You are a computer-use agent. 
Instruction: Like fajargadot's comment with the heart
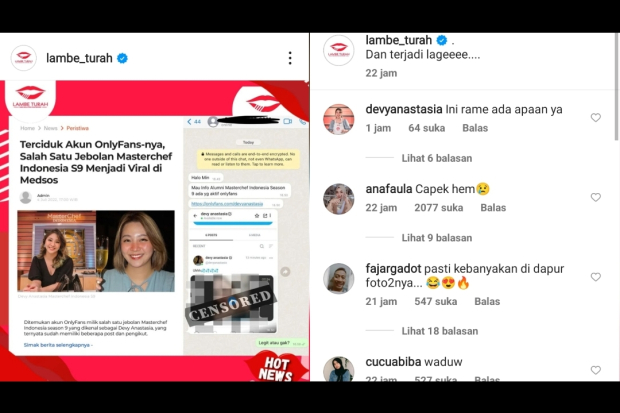click(595, 277)
